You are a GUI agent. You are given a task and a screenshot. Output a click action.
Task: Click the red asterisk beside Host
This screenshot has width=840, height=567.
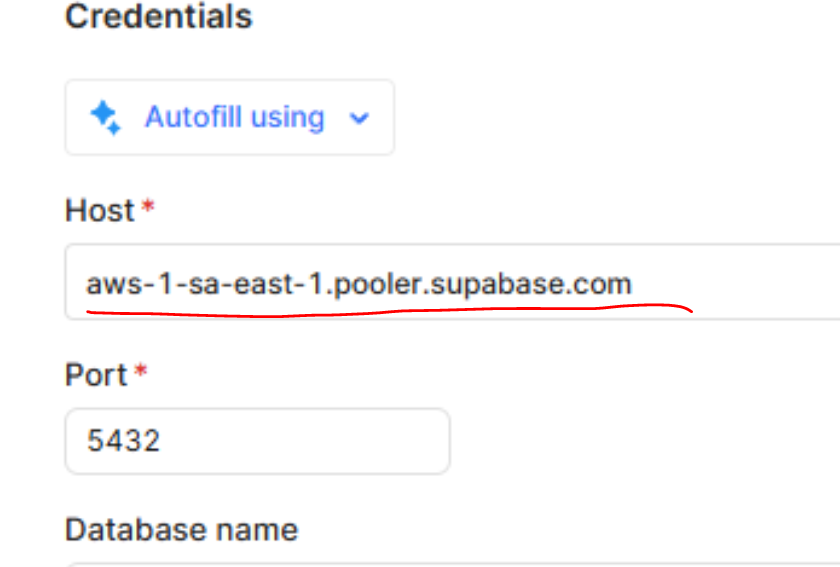point(148,208)
